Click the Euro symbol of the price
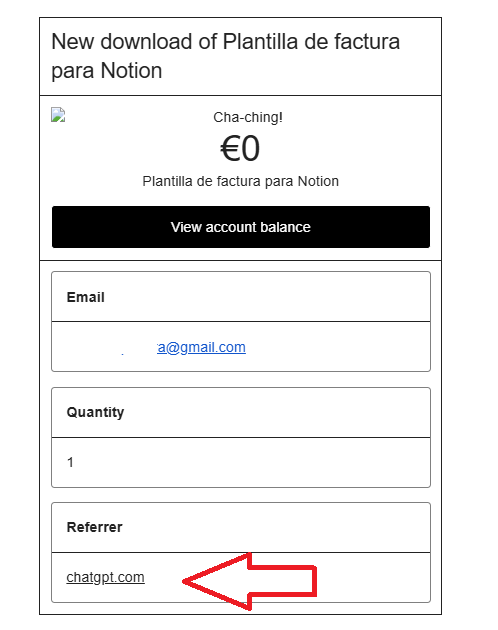Screen dimensions: 498x630 230,149
